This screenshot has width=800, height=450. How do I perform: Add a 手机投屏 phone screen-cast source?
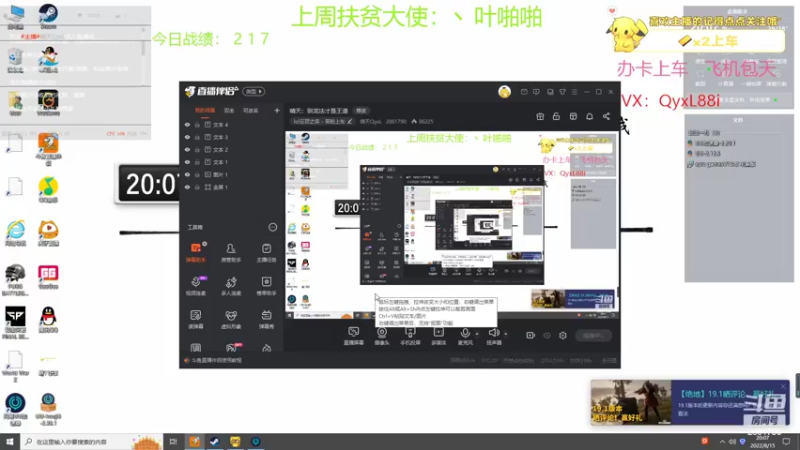pos(410,336)
